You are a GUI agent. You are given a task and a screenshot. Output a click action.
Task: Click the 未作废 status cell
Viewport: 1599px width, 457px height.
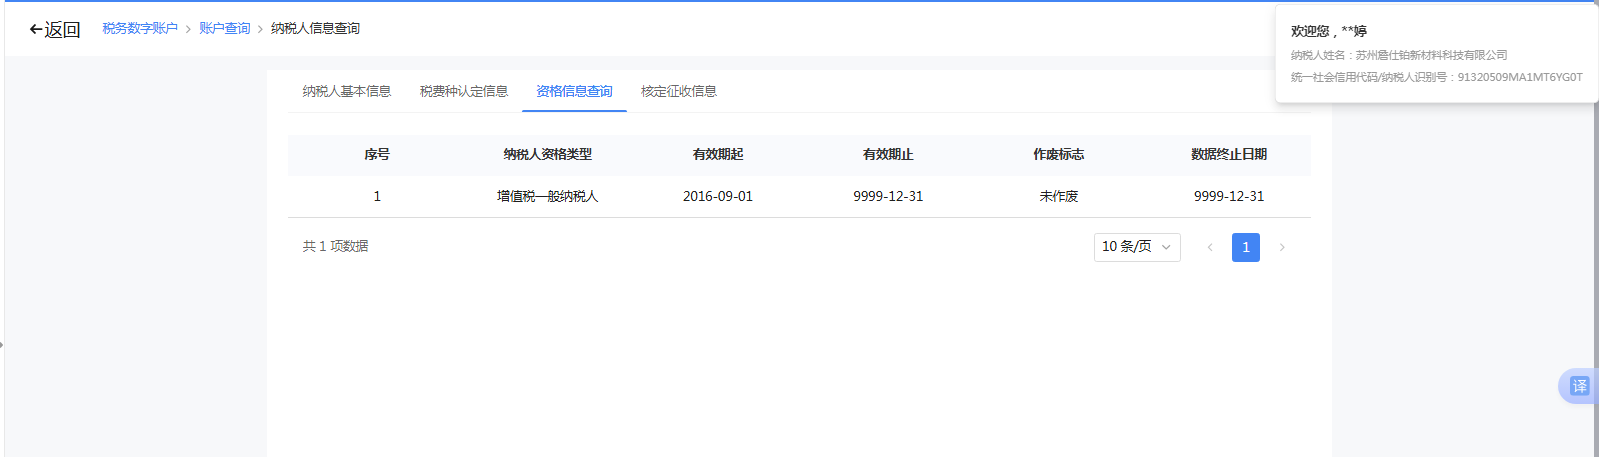pos(1059,196)
